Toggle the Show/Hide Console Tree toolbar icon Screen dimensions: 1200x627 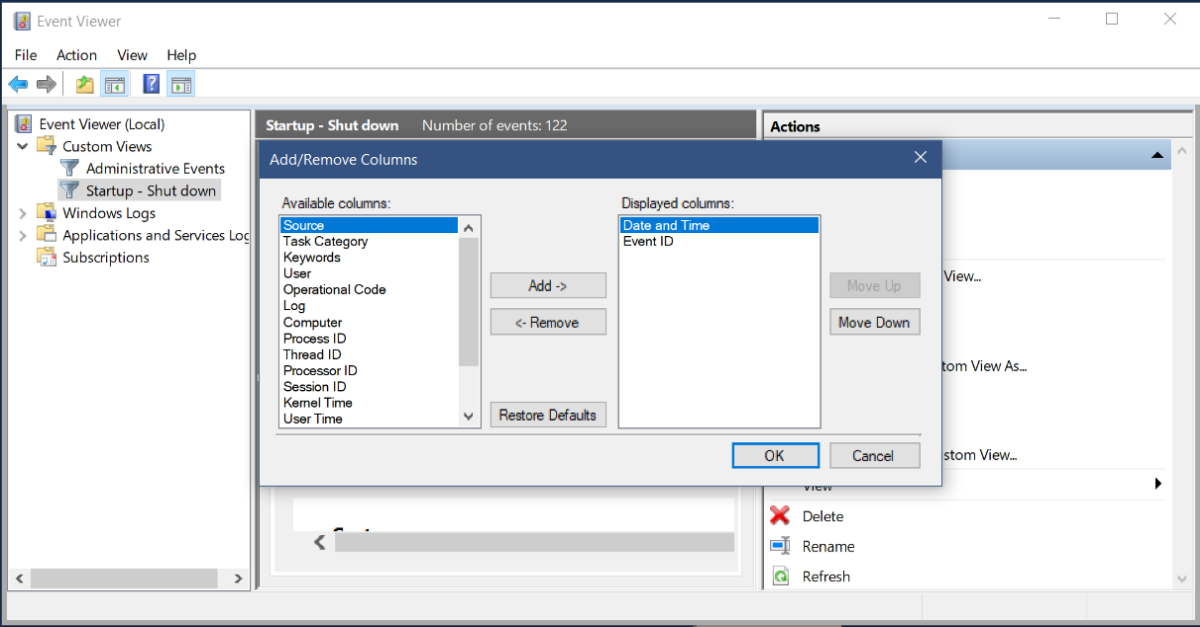(114, 85)
